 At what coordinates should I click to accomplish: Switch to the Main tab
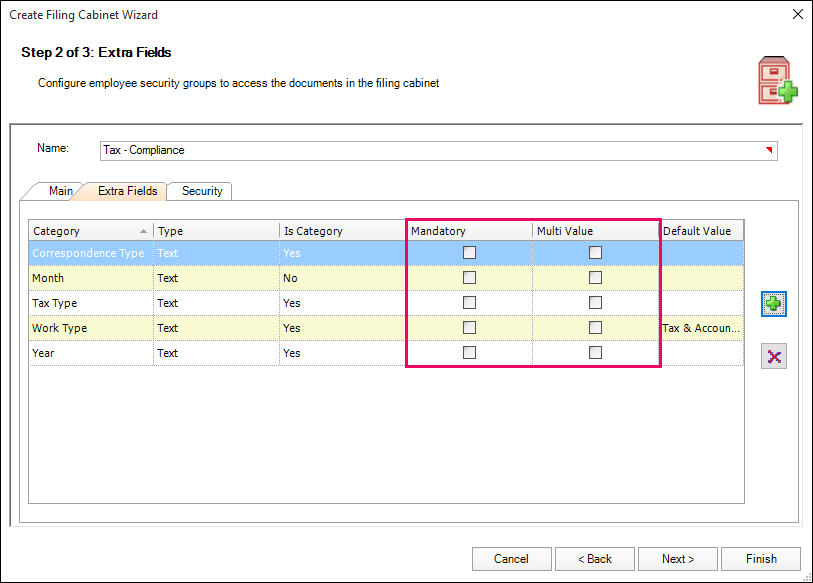(x=60, y=191)
